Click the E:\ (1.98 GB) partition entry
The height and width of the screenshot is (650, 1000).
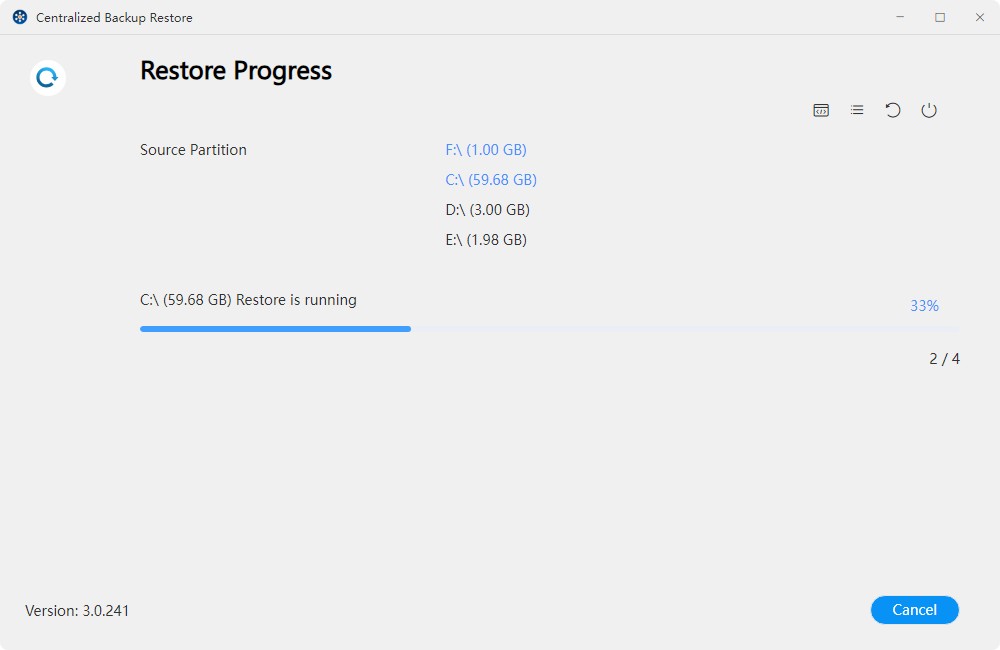486,240
